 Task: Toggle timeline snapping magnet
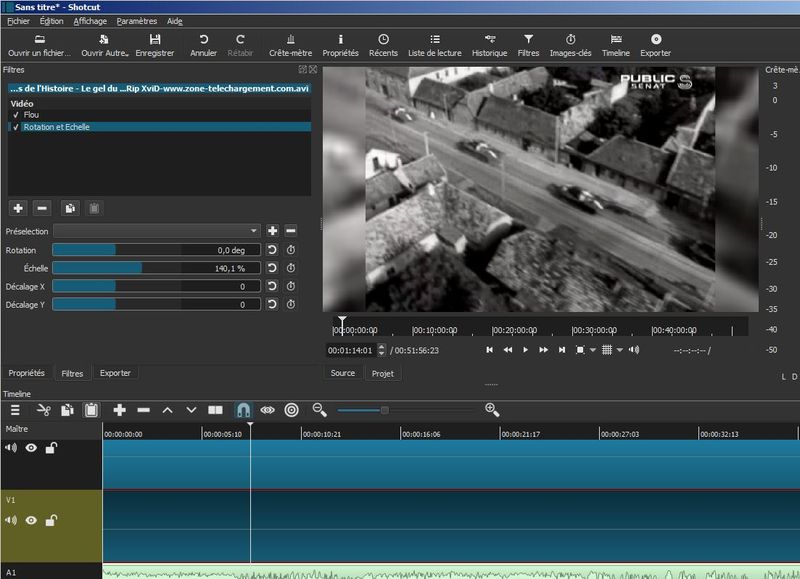coord(243,410)
